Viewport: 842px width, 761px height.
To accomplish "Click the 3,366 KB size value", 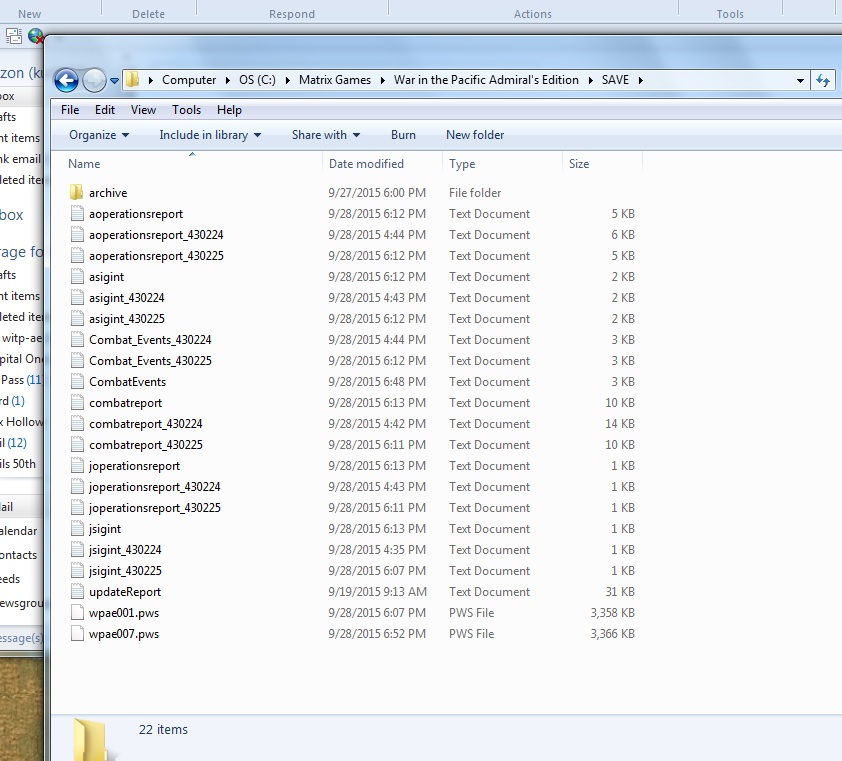I will (x=612, y=634).
